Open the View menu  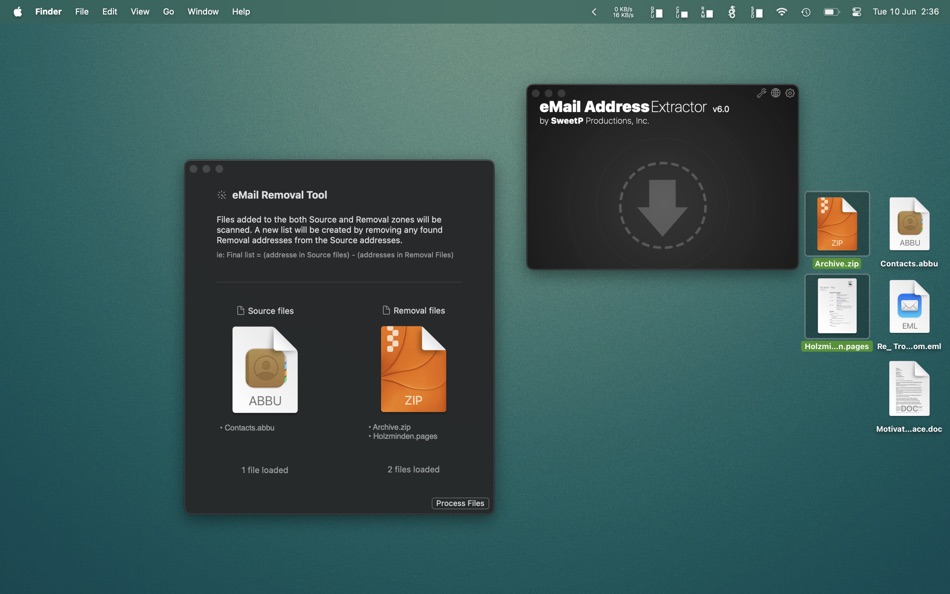(x=140, y=12)
